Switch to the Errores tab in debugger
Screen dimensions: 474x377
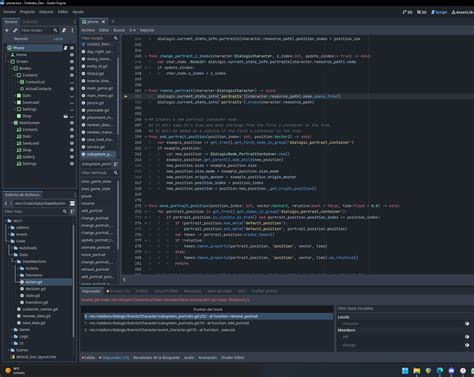[x=119, y=291]
